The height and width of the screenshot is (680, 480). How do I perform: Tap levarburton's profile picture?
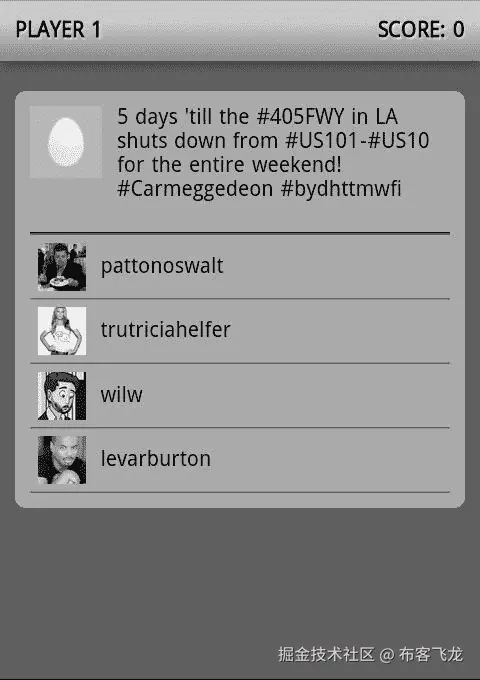pos(62,460)
